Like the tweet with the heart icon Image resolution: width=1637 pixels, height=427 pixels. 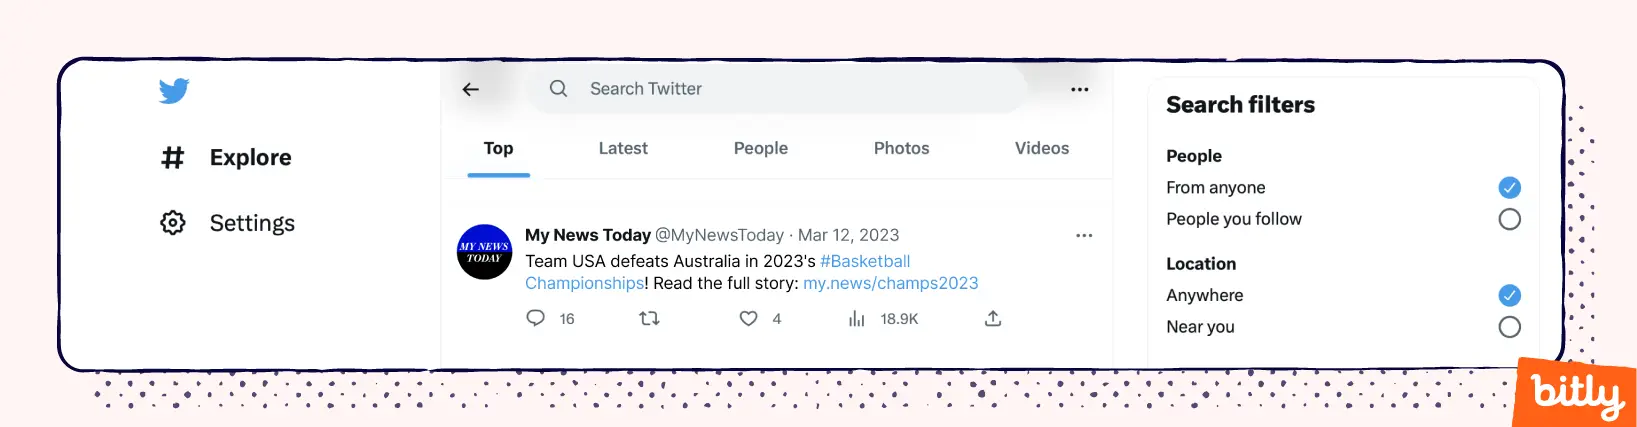[x=748, y=318]
